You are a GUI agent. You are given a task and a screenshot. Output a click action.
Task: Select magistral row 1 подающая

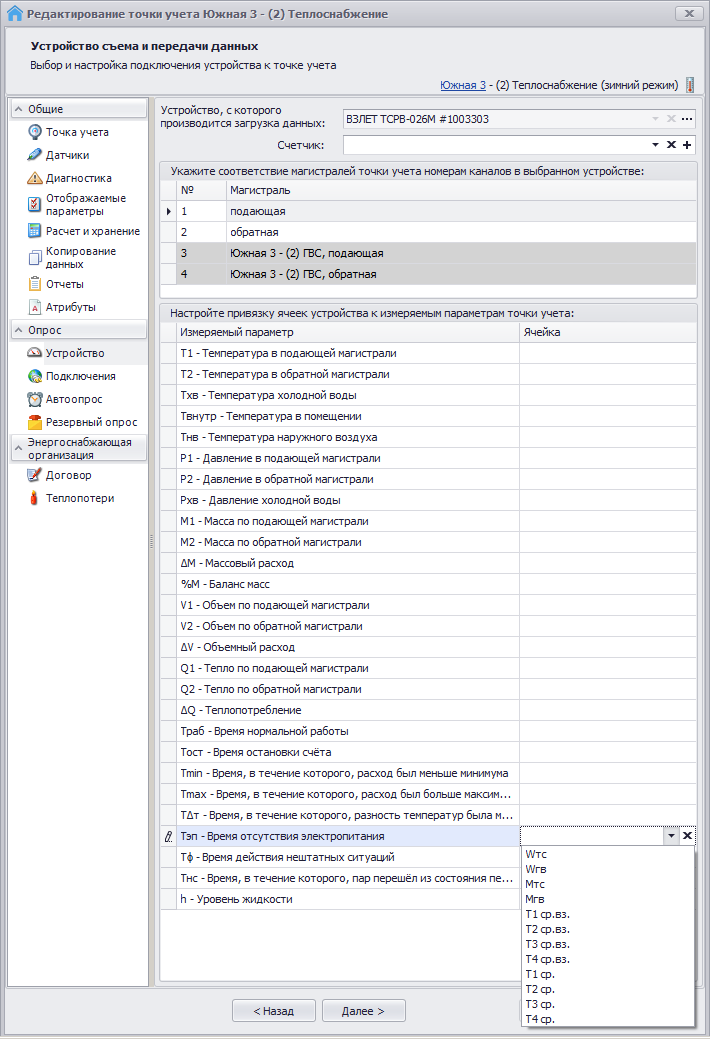tap(428, 211)
